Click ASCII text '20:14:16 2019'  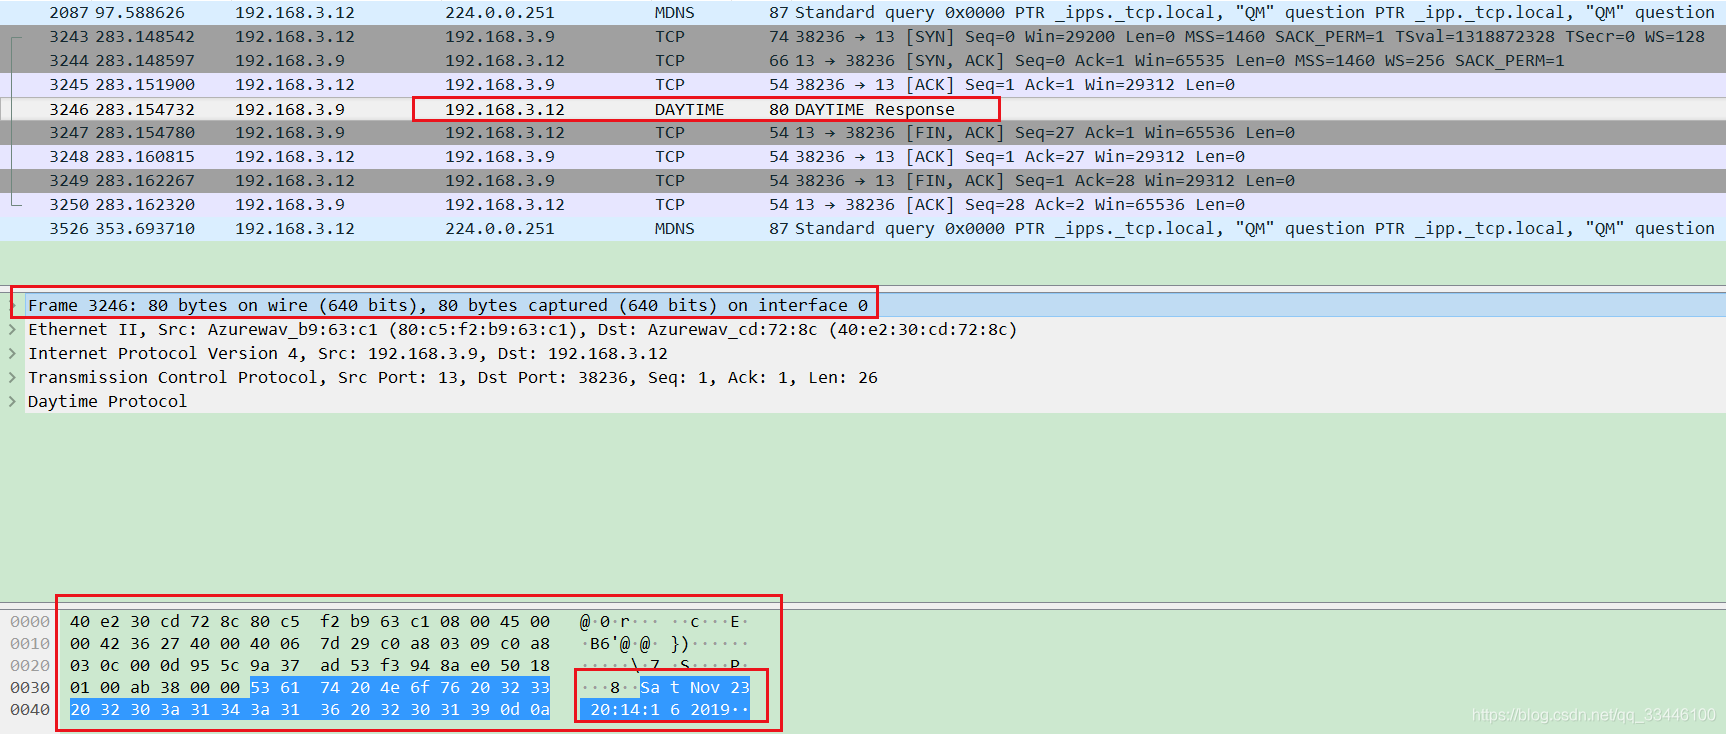660,709
